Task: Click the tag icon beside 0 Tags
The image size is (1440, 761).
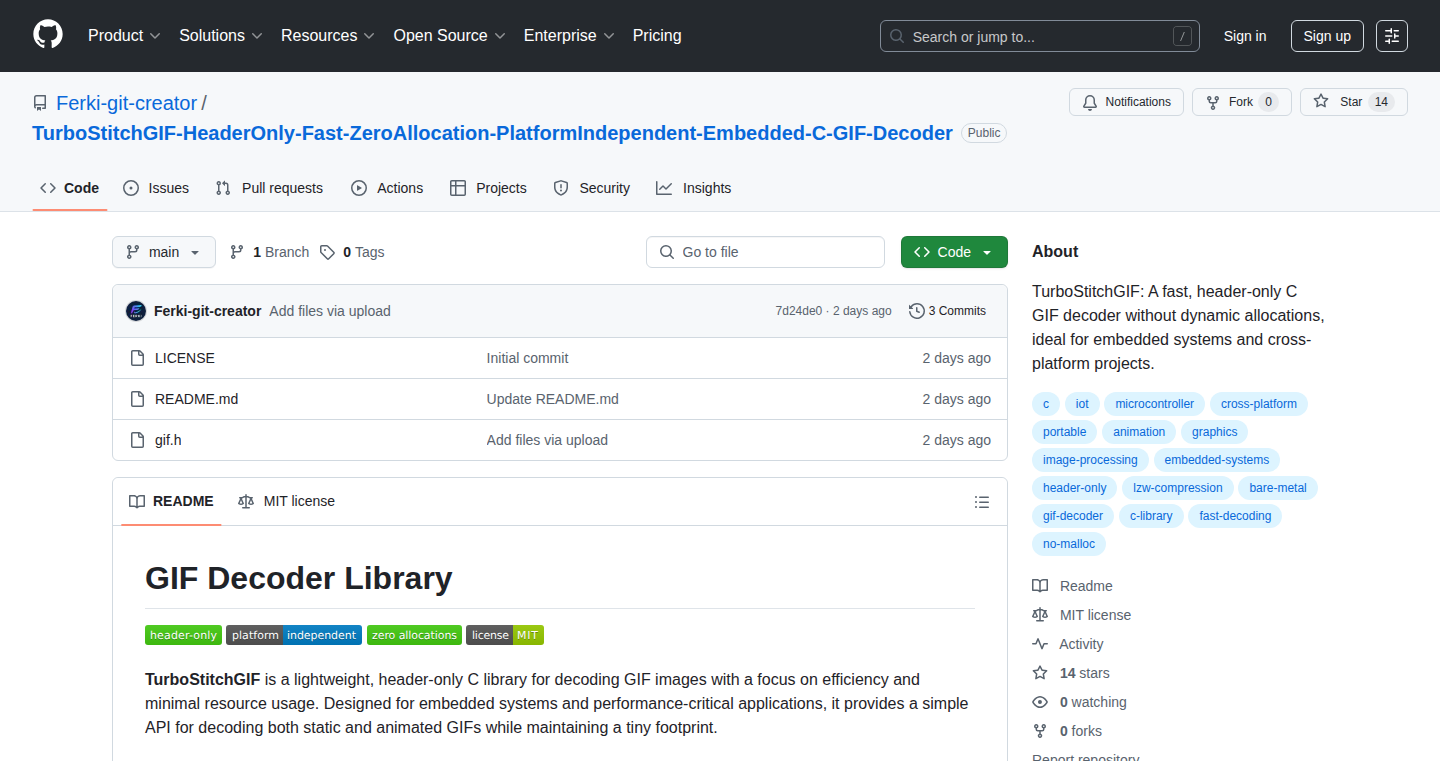Action: (327, 252)
